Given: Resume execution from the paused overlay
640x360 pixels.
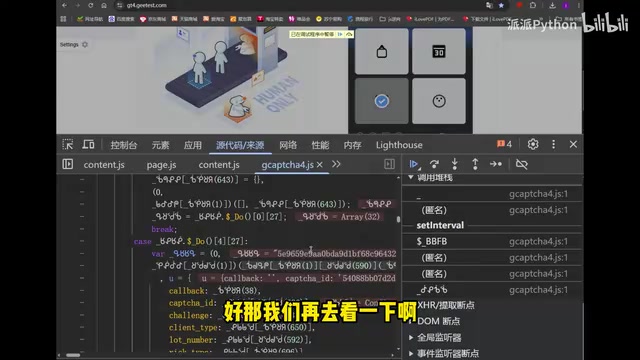Looking at the screenshot, I should [x=340, y=34].
